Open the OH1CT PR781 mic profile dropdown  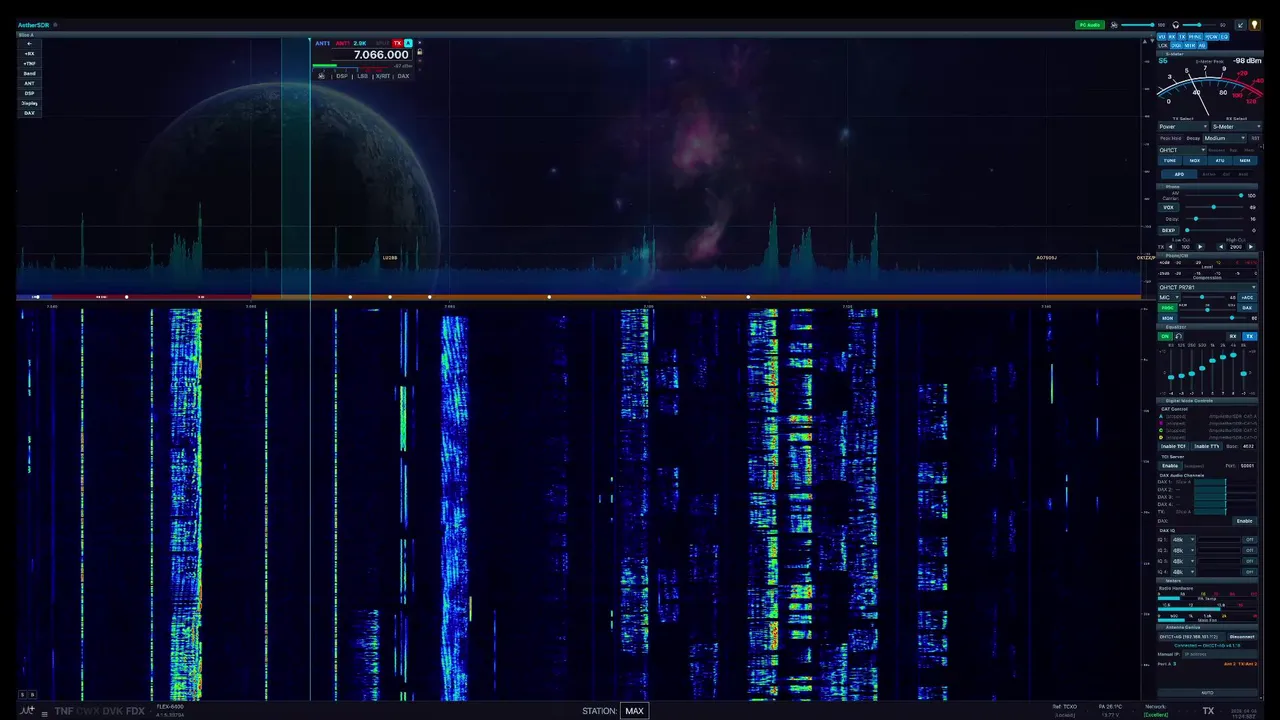(x=1208, y=287)
